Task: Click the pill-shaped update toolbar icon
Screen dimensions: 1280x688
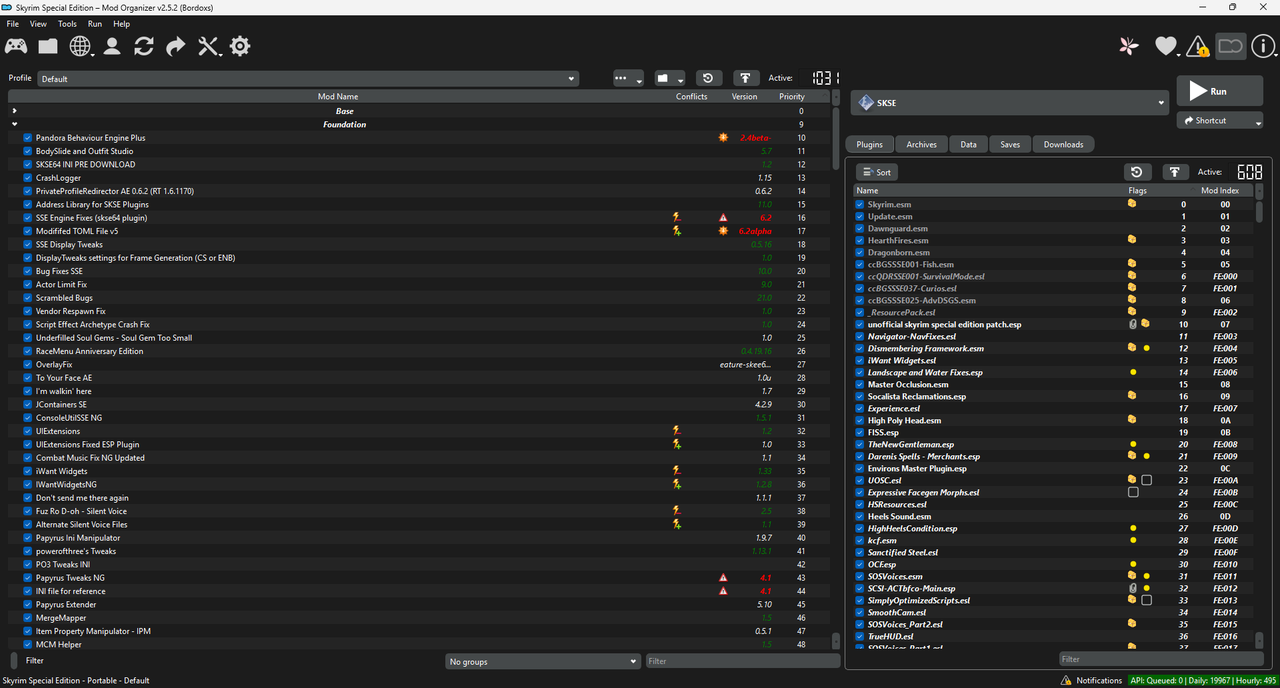Action: (1230, 46)
